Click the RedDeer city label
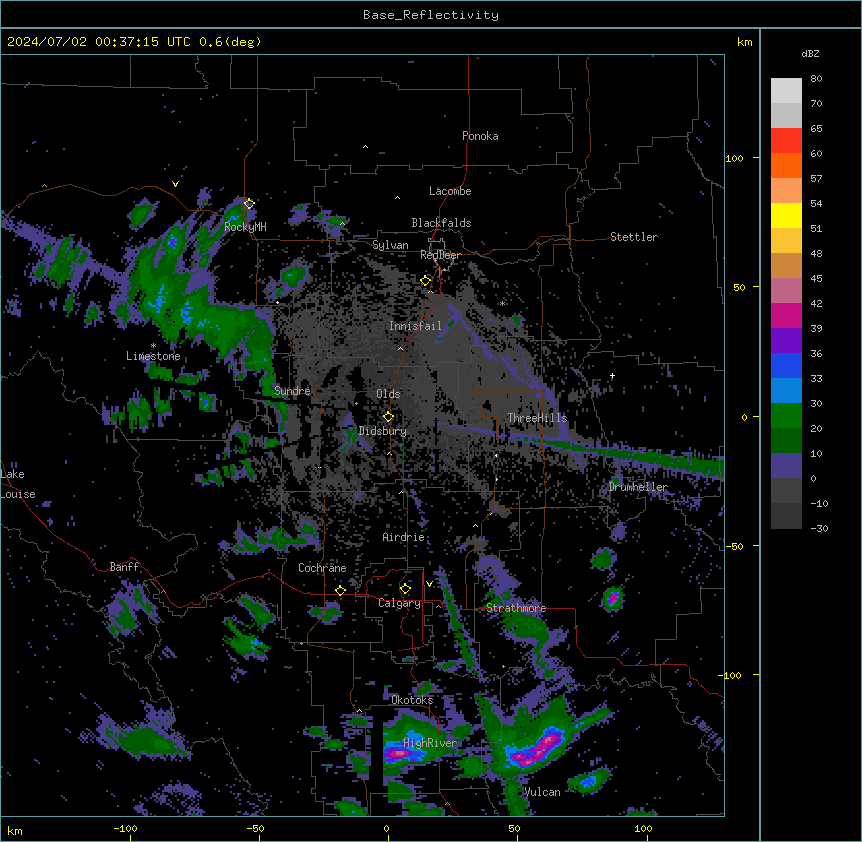862x842 pixels. click(440, 255)
